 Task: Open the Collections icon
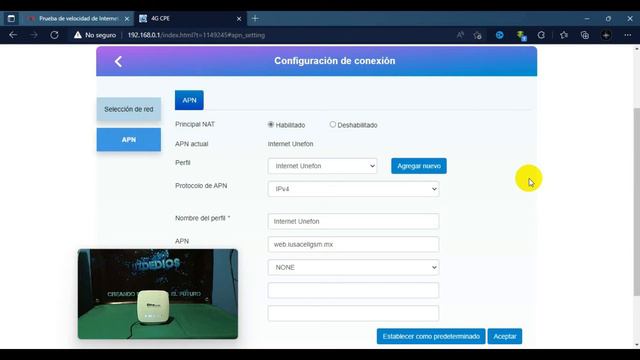585,35
